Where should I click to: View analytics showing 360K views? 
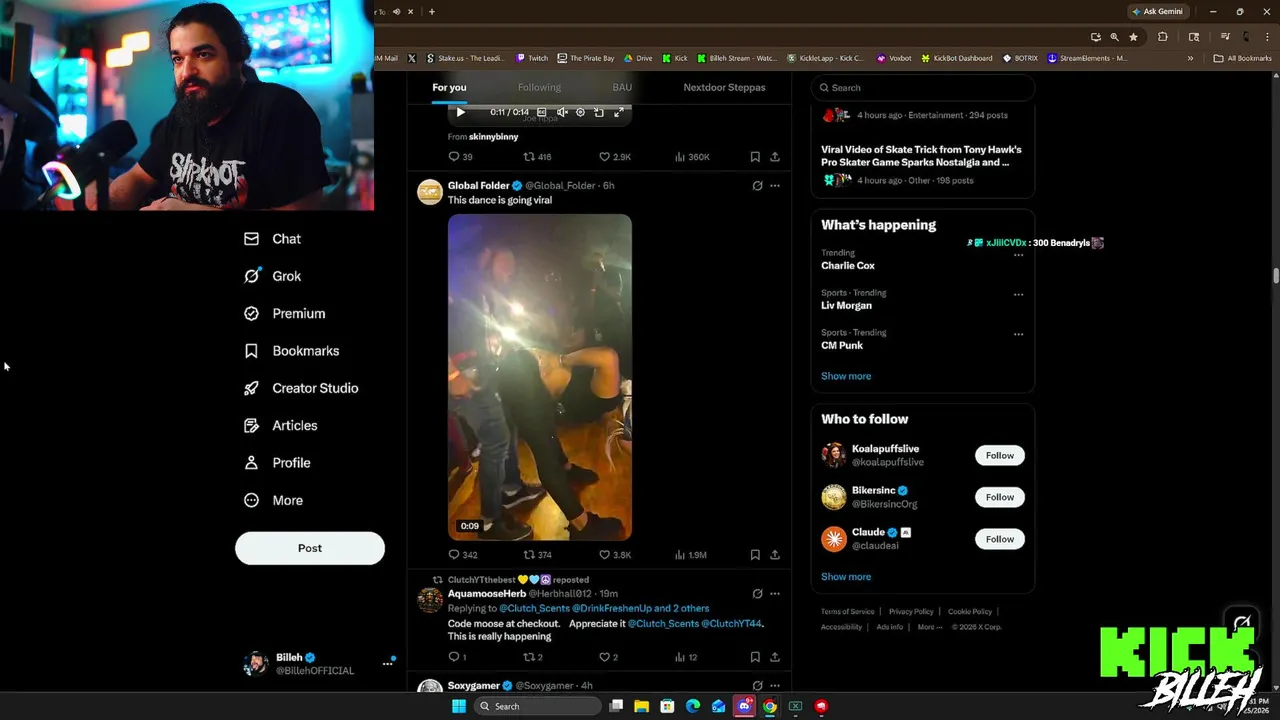pos(692,157)
